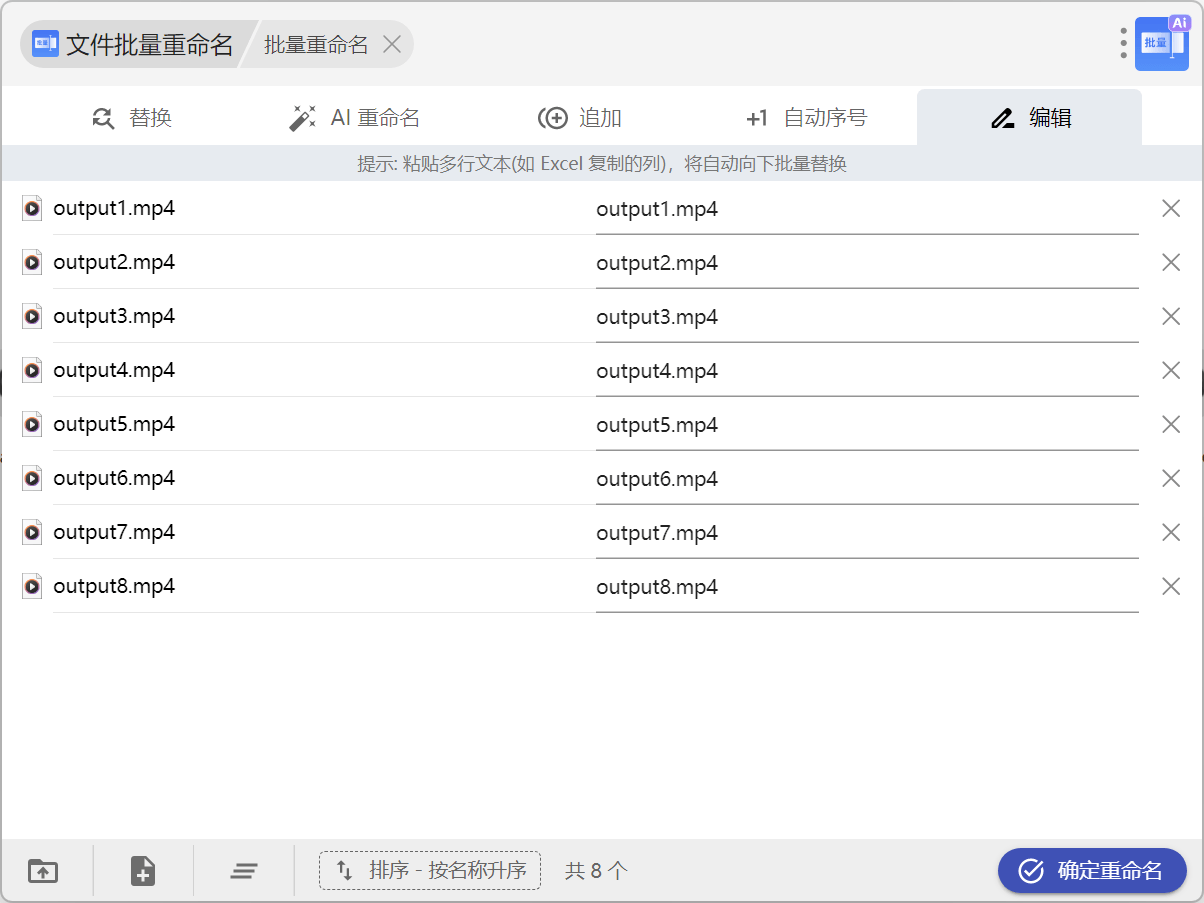Click the output3.mp4 video file icon

32,317
